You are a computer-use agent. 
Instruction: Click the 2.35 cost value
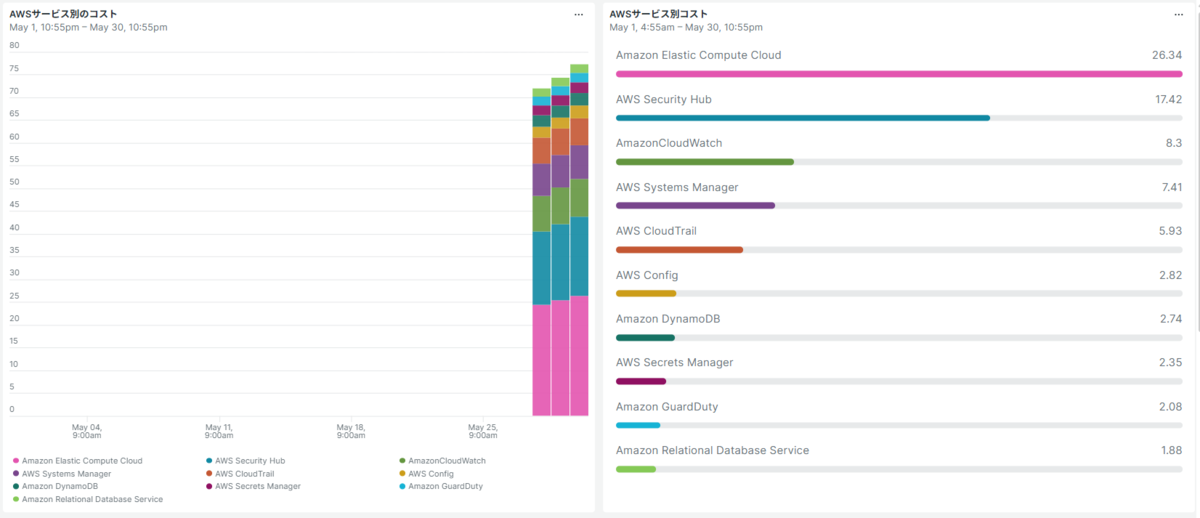(x=1171, y=363)
